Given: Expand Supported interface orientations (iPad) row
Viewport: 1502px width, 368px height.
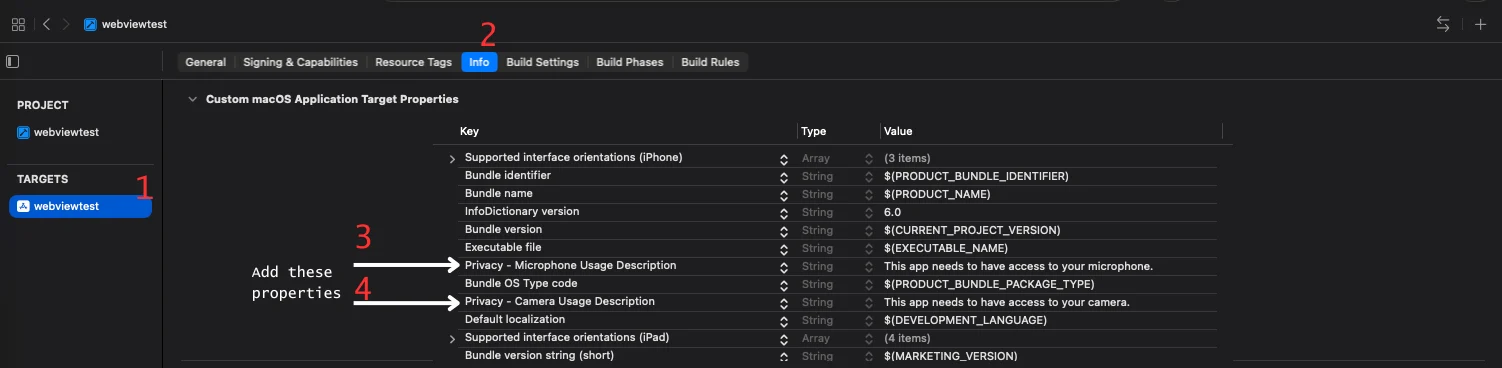Looking at the screenshot, I should 452,339.
